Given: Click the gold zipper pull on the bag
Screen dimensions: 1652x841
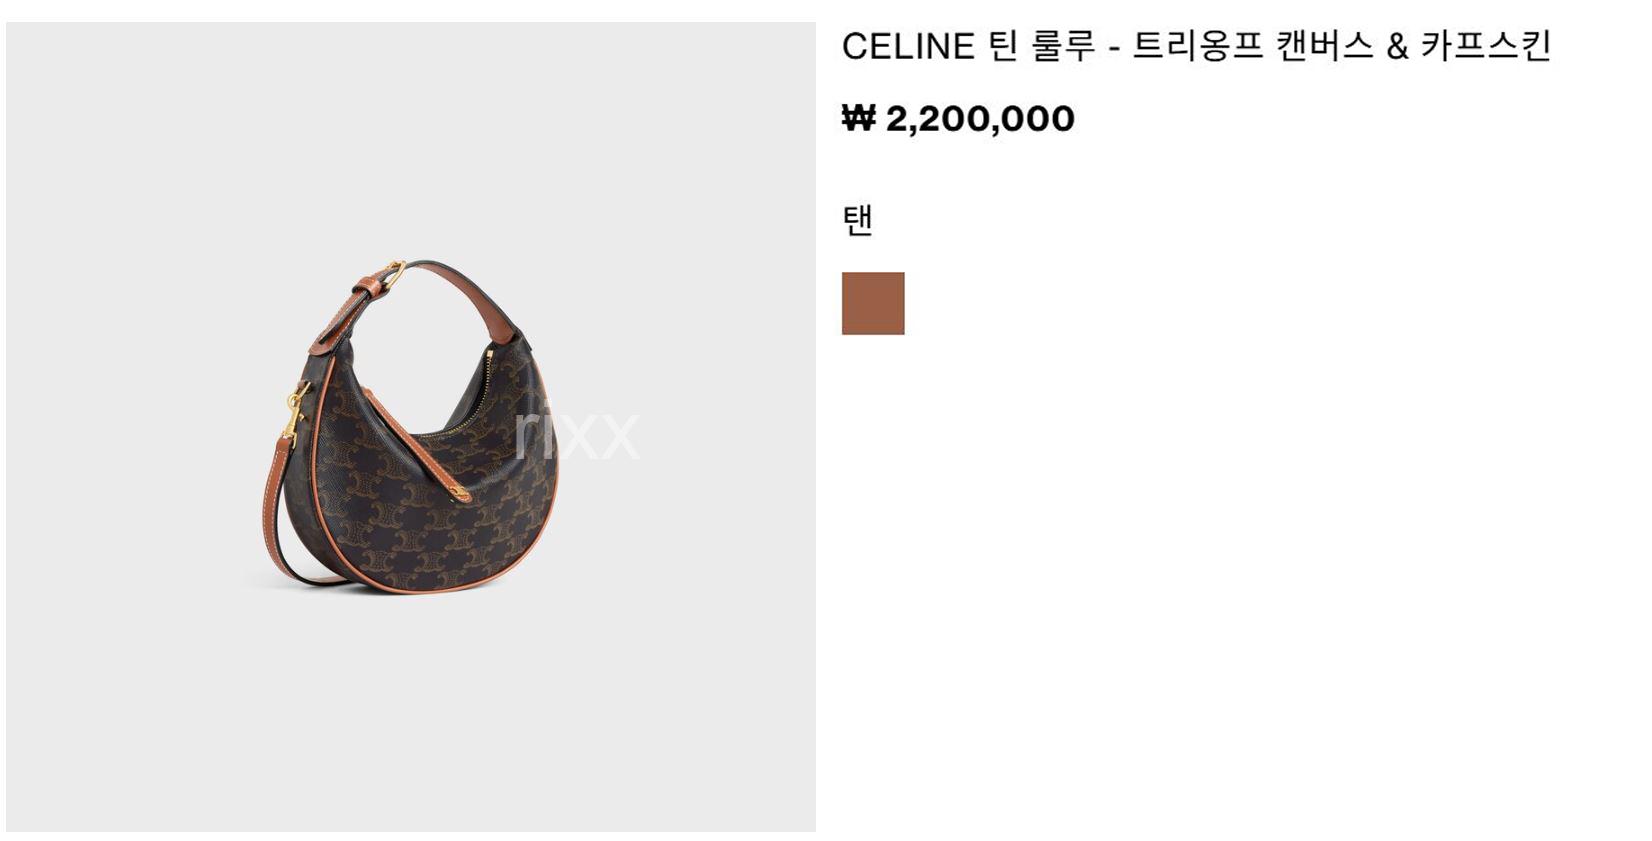Looking at the screenshot, I should [459, 494].
